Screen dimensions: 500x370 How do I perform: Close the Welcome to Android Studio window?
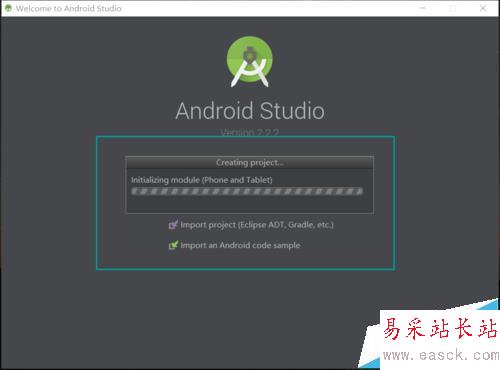[x=483, y=8]
